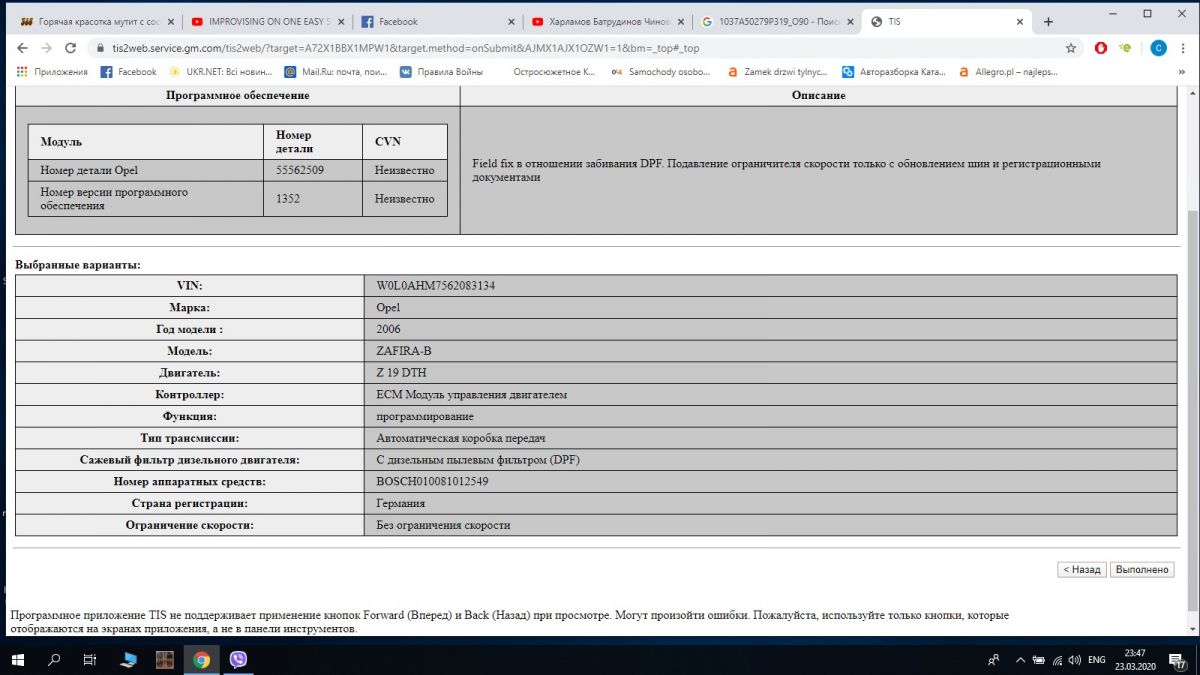The width and height of the screenshot is (1200, 675).
Task: Open Chrome's three-dot menu
Action: [x=1184, y=47]
